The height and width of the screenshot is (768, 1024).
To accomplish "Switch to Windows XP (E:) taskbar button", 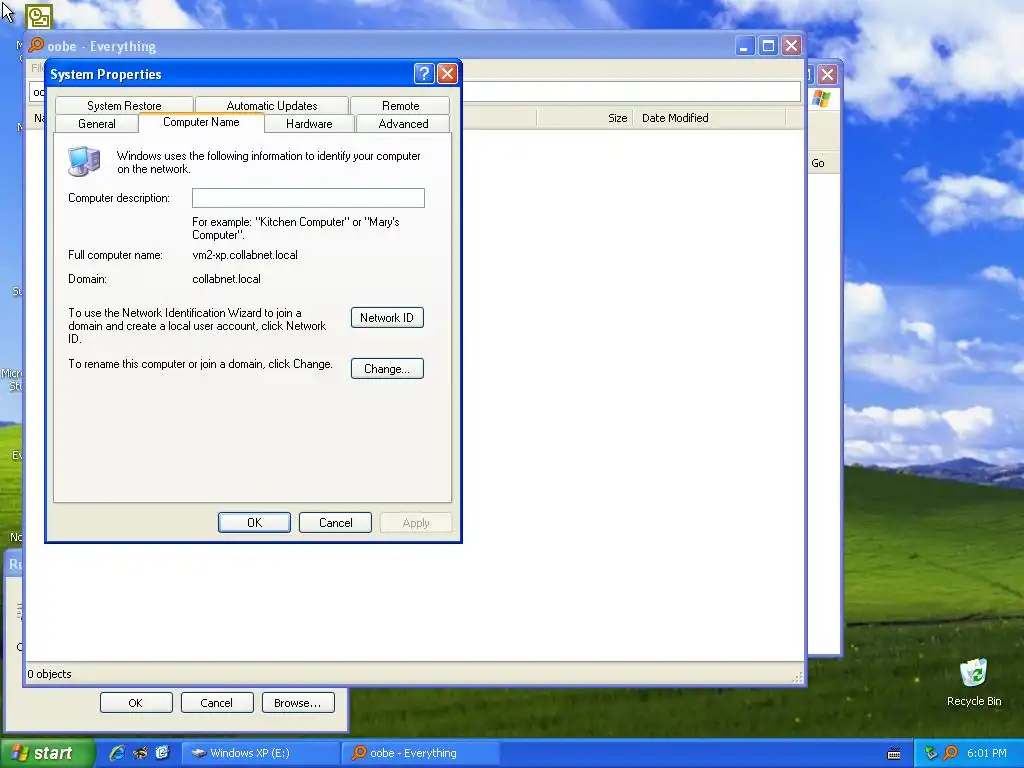I will point(260,753).
